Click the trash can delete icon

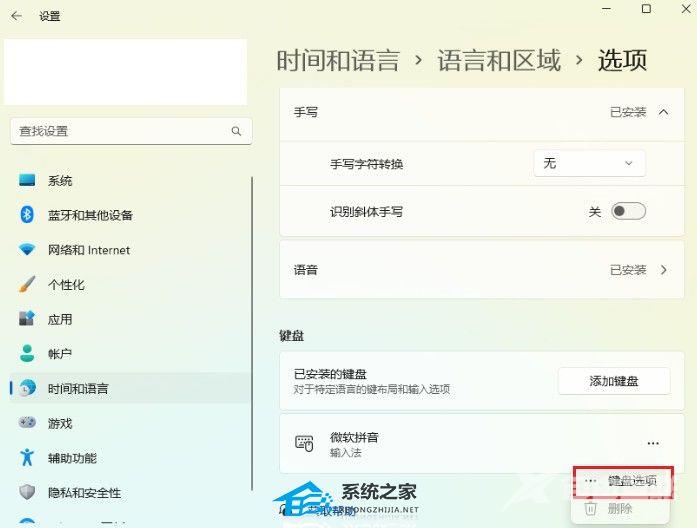pos(590,508)
